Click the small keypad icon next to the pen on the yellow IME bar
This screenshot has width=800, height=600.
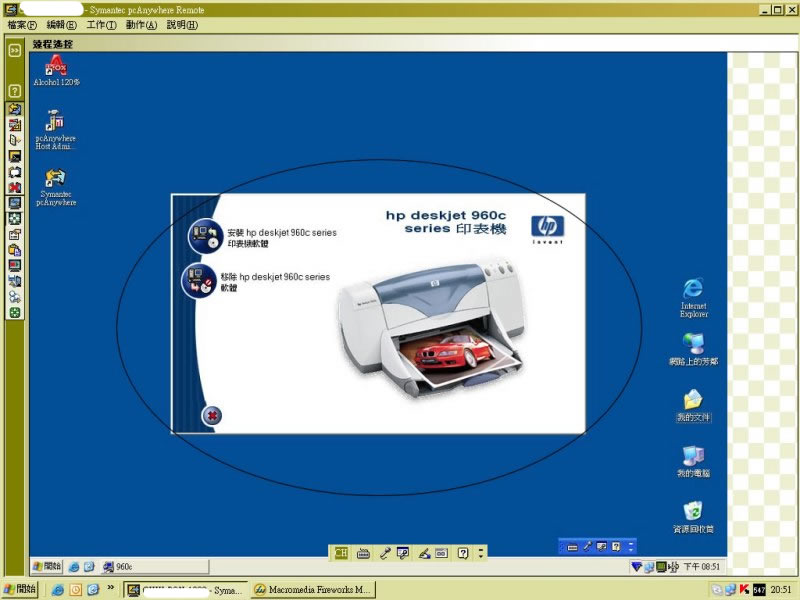(441, 553)
